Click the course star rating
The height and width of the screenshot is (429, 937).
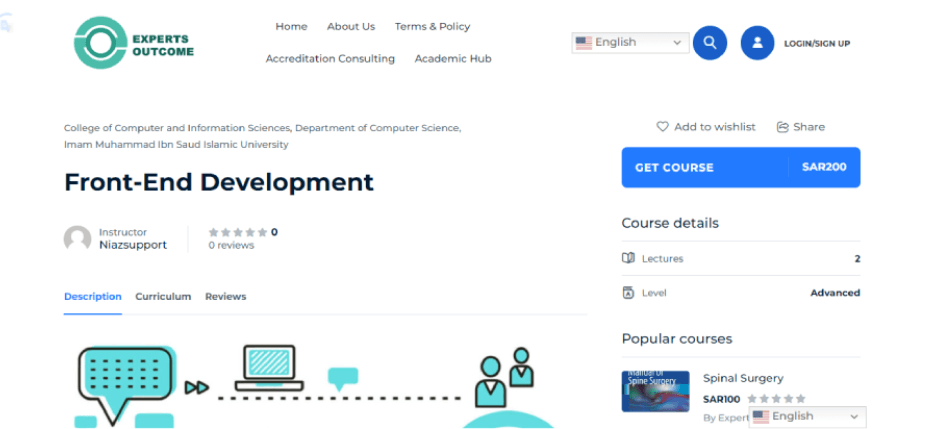[x=237, y=232]
